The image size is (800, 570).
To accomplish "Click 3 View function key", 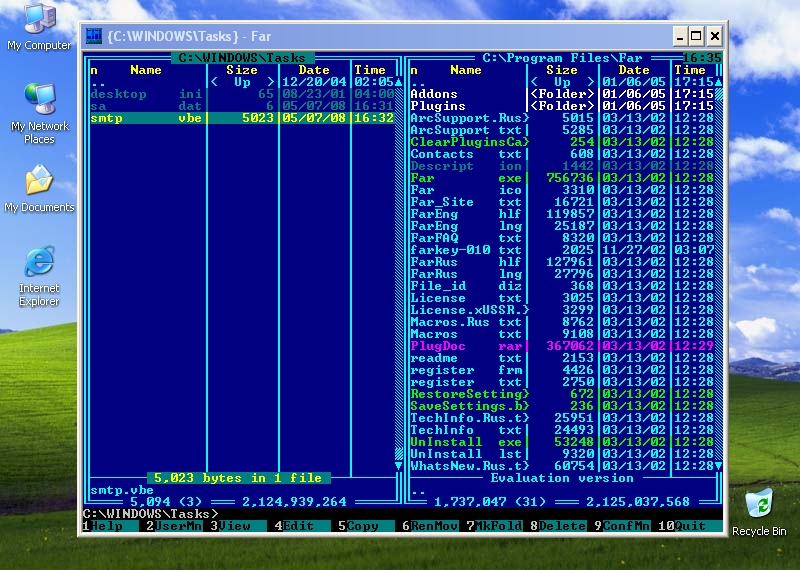I will click(x=238, y=526).
